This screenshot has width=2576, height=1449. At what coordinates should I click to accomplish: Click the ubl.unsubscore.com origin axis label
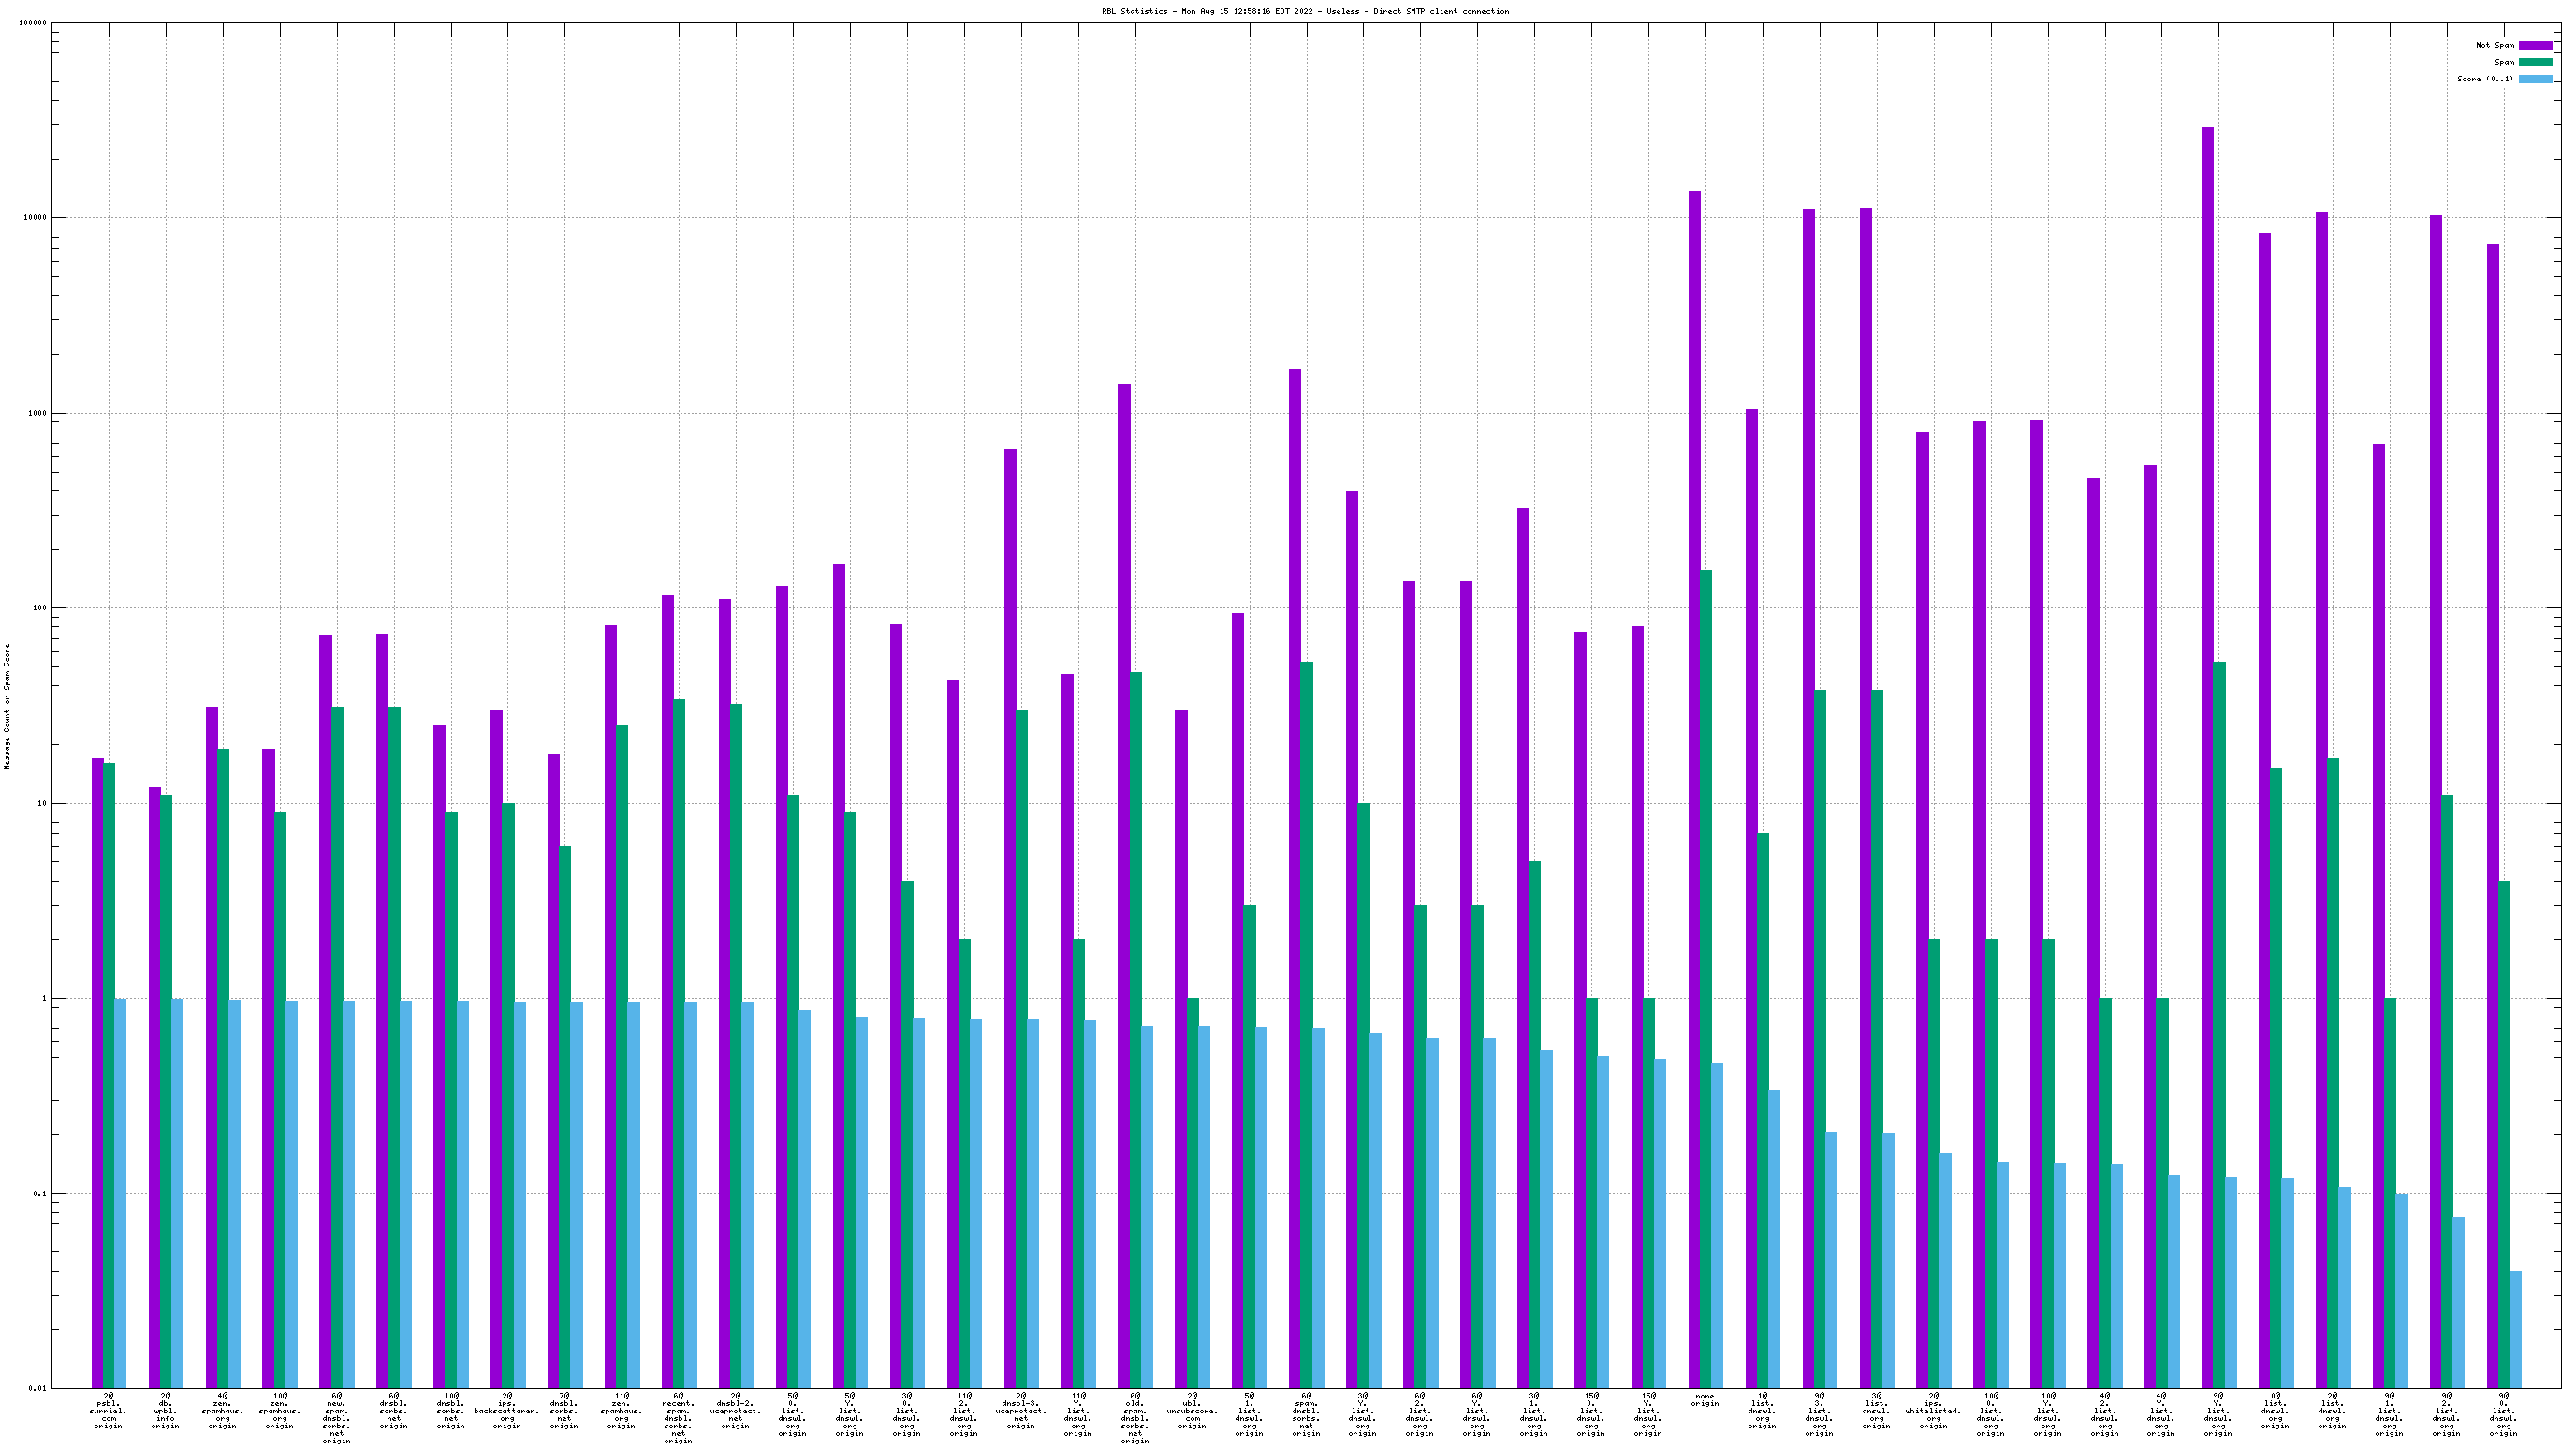click(1191, 1410)
